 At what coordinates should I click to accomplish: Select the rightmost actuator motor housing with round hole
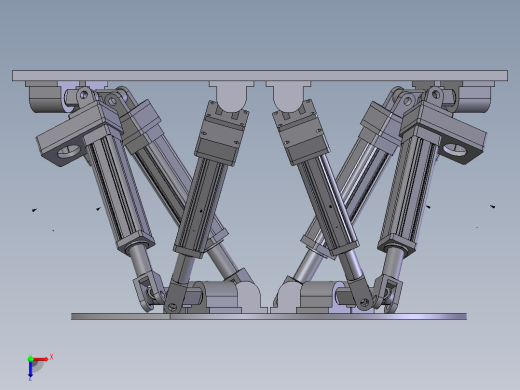tap(443, 133)
